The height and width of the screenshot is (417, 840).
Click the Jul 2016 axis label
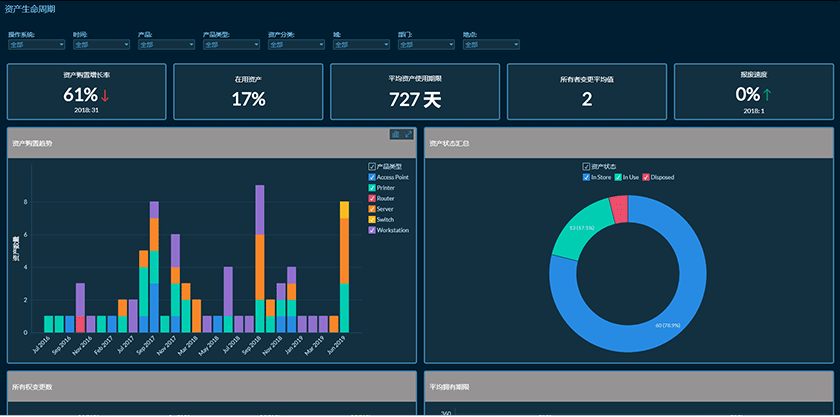click(41, 344)
